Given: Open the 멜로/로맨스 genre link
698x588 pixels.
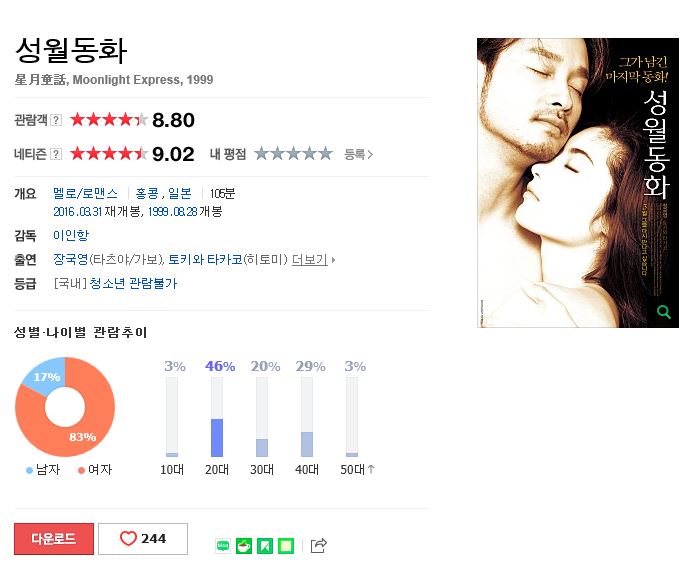Looking at the screenshot, I should [x=85, y=193].
